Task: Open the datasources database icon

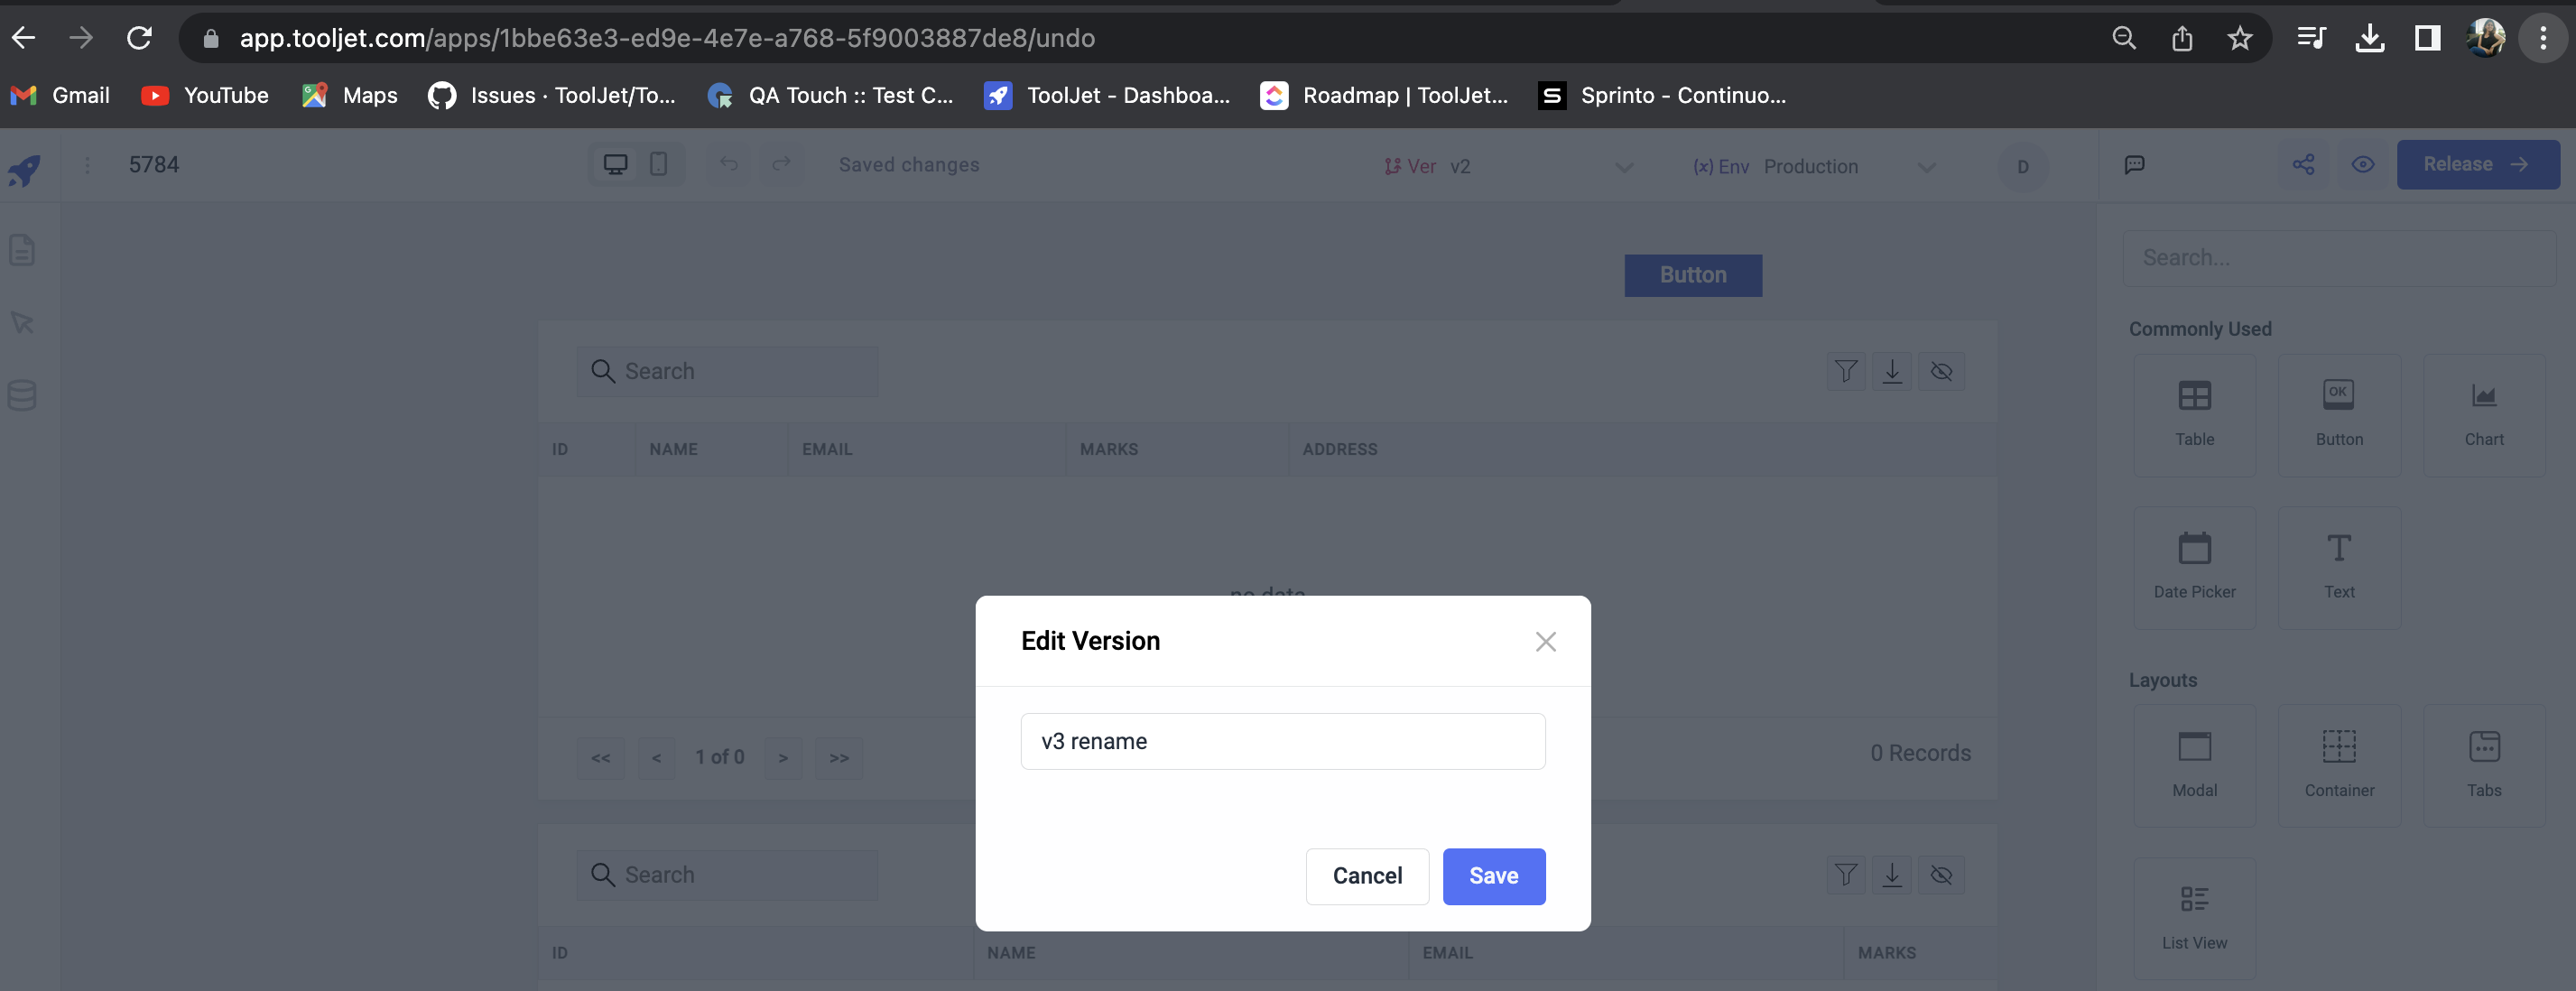Action: [x=22, y=395]
